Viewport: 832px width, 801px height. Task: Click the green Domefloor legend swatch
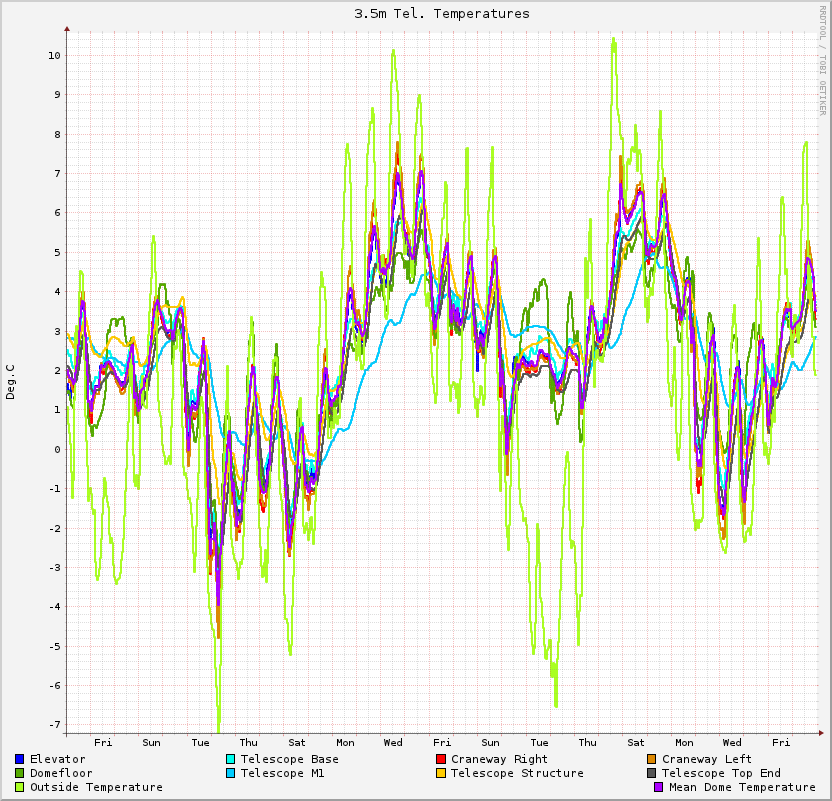tap(20, 773)
